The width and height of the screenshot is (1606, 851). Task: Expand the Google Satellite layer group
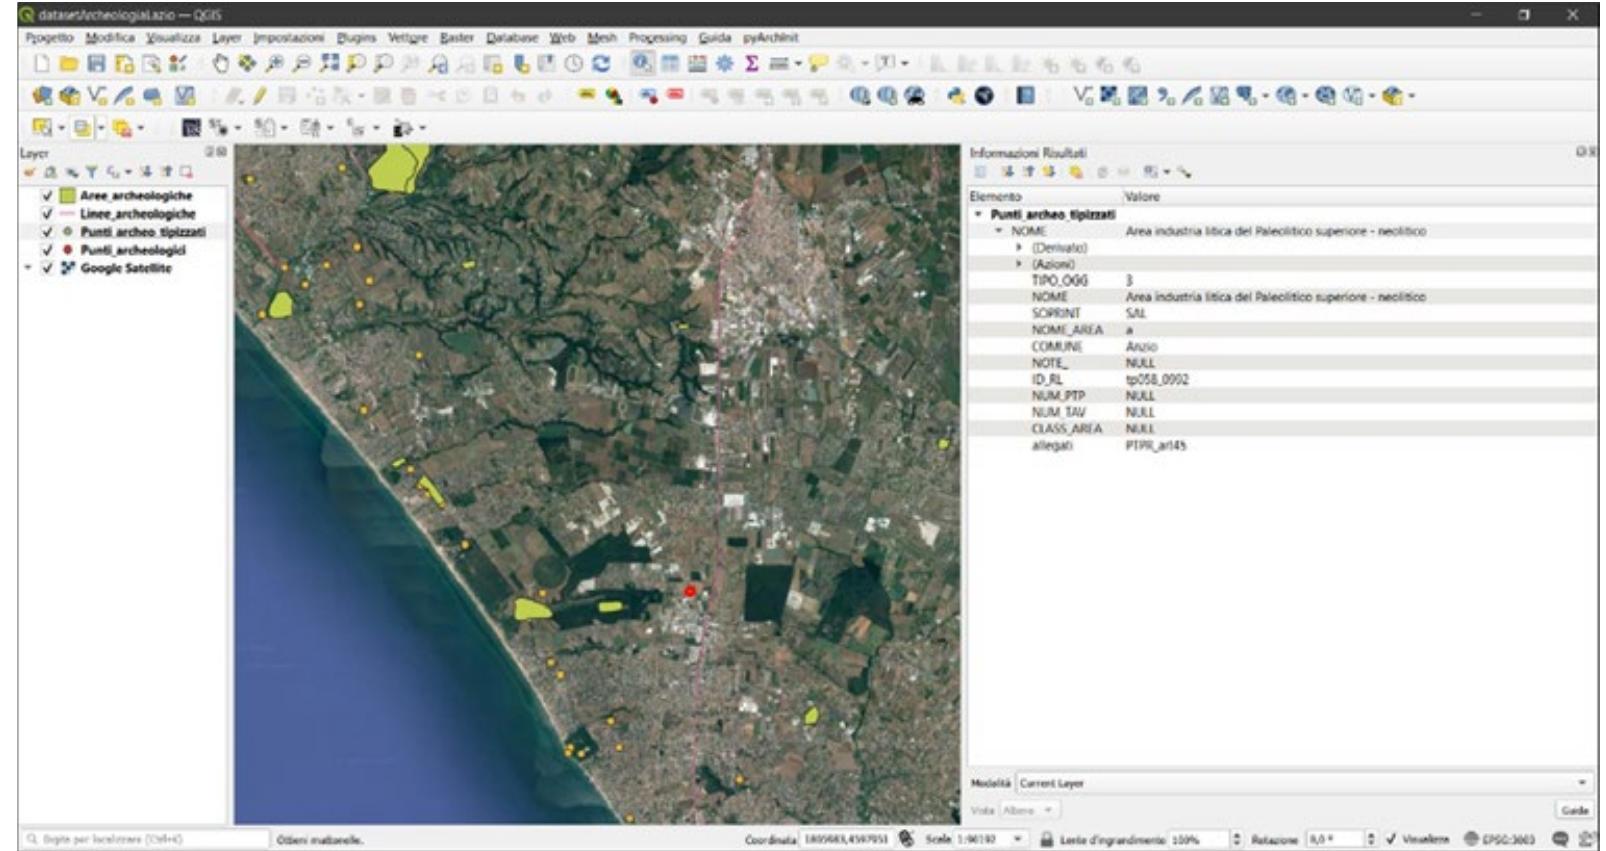click(28, 268)
